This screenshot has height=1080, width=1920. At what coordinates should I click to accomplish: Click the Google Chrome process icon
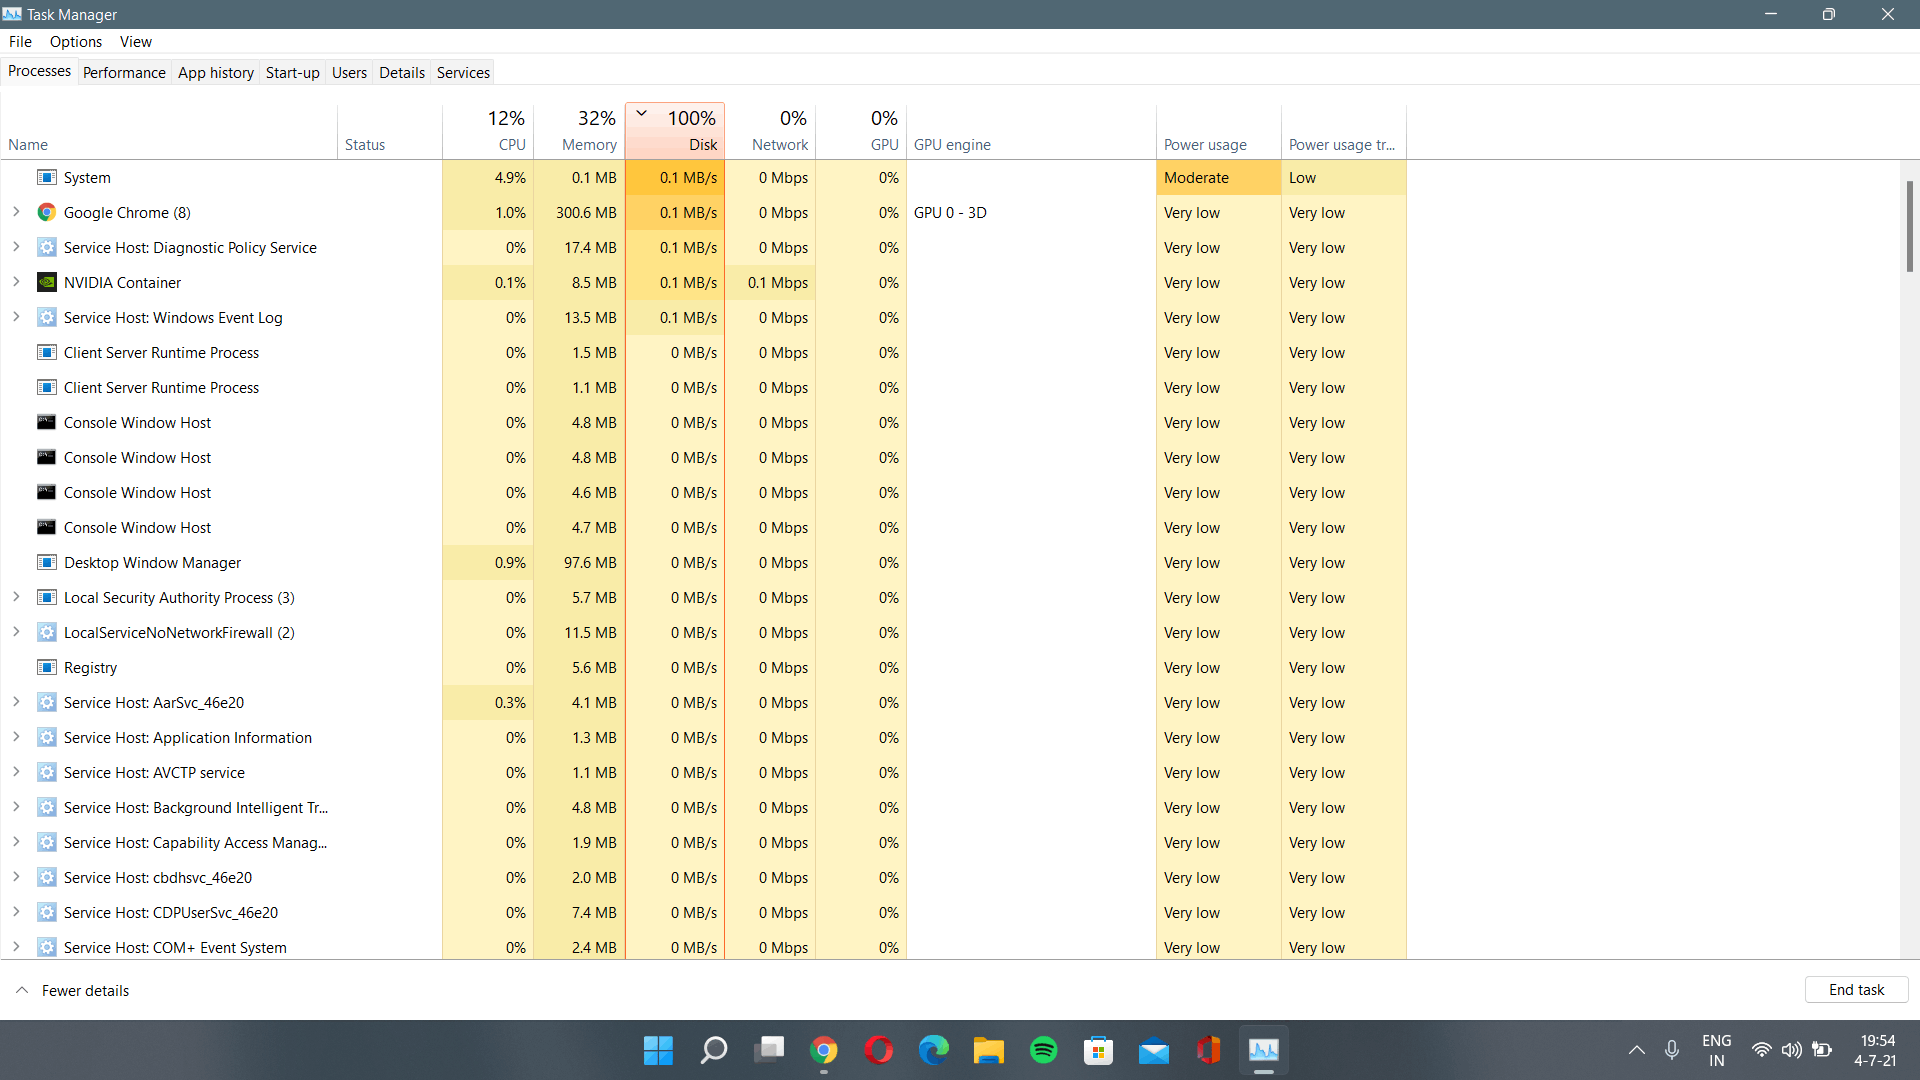46,212
